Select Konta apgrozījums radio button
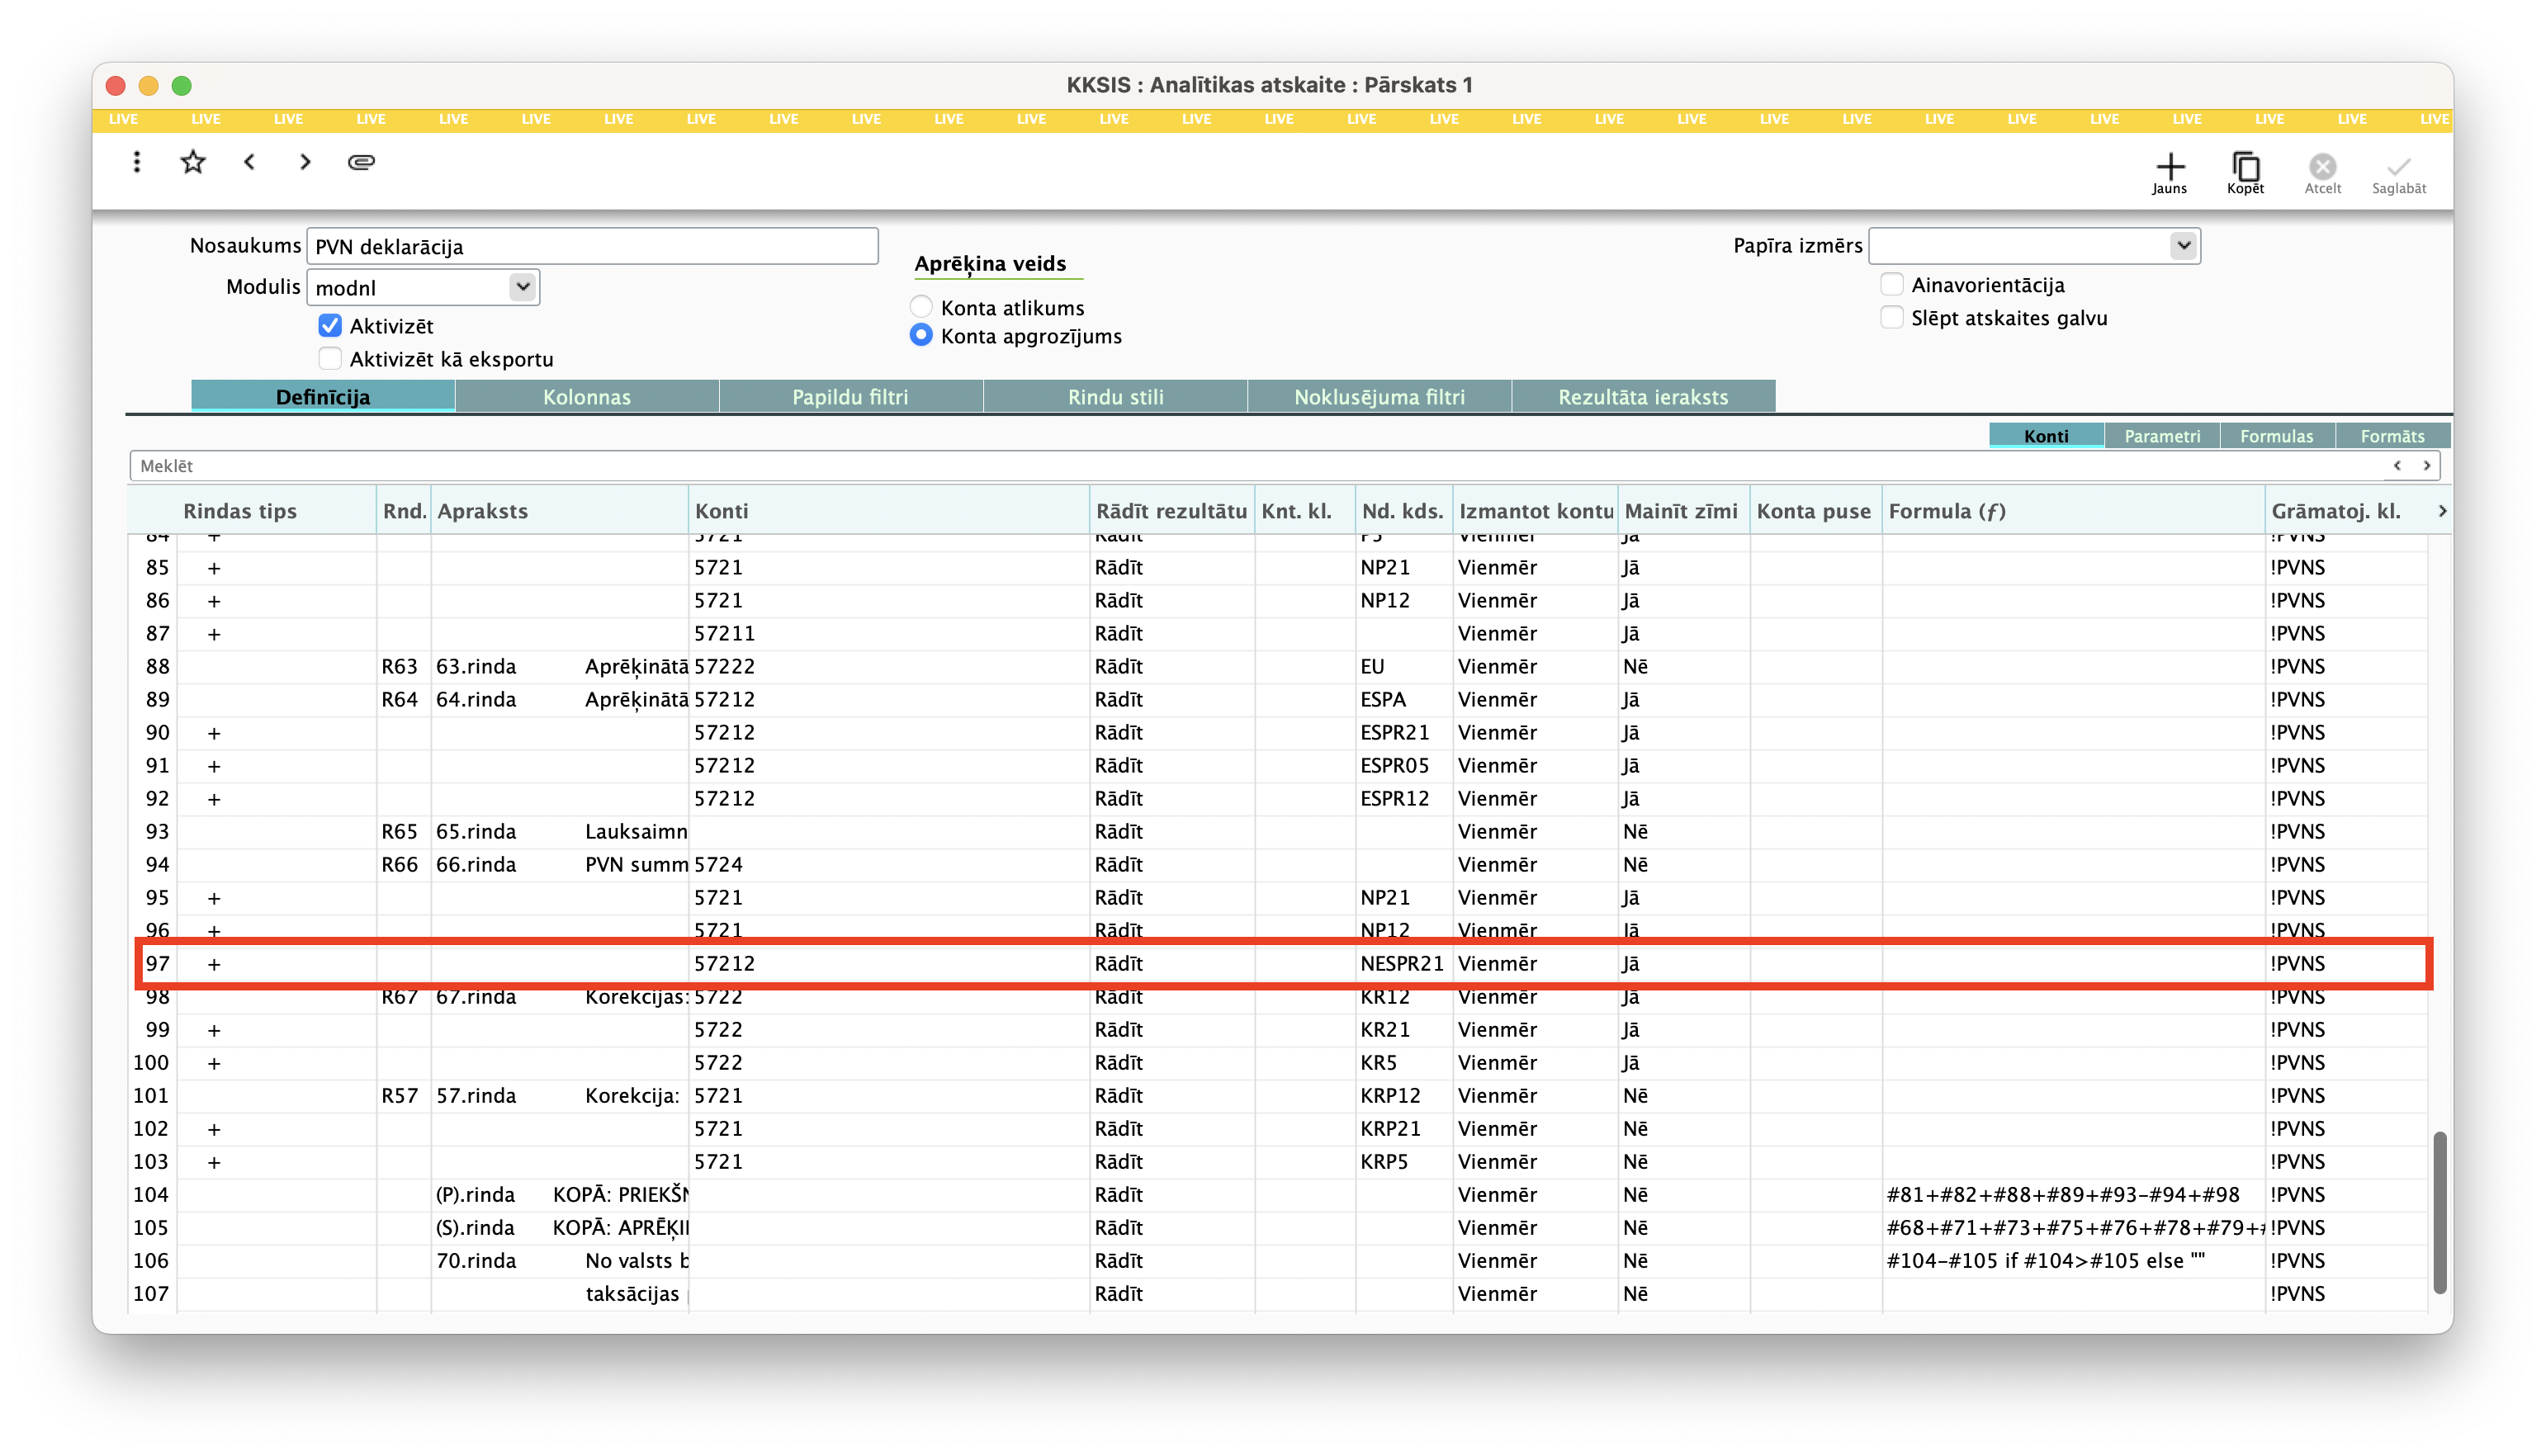The width and height of the screenshot is (2546, 1456). (921, 335)
